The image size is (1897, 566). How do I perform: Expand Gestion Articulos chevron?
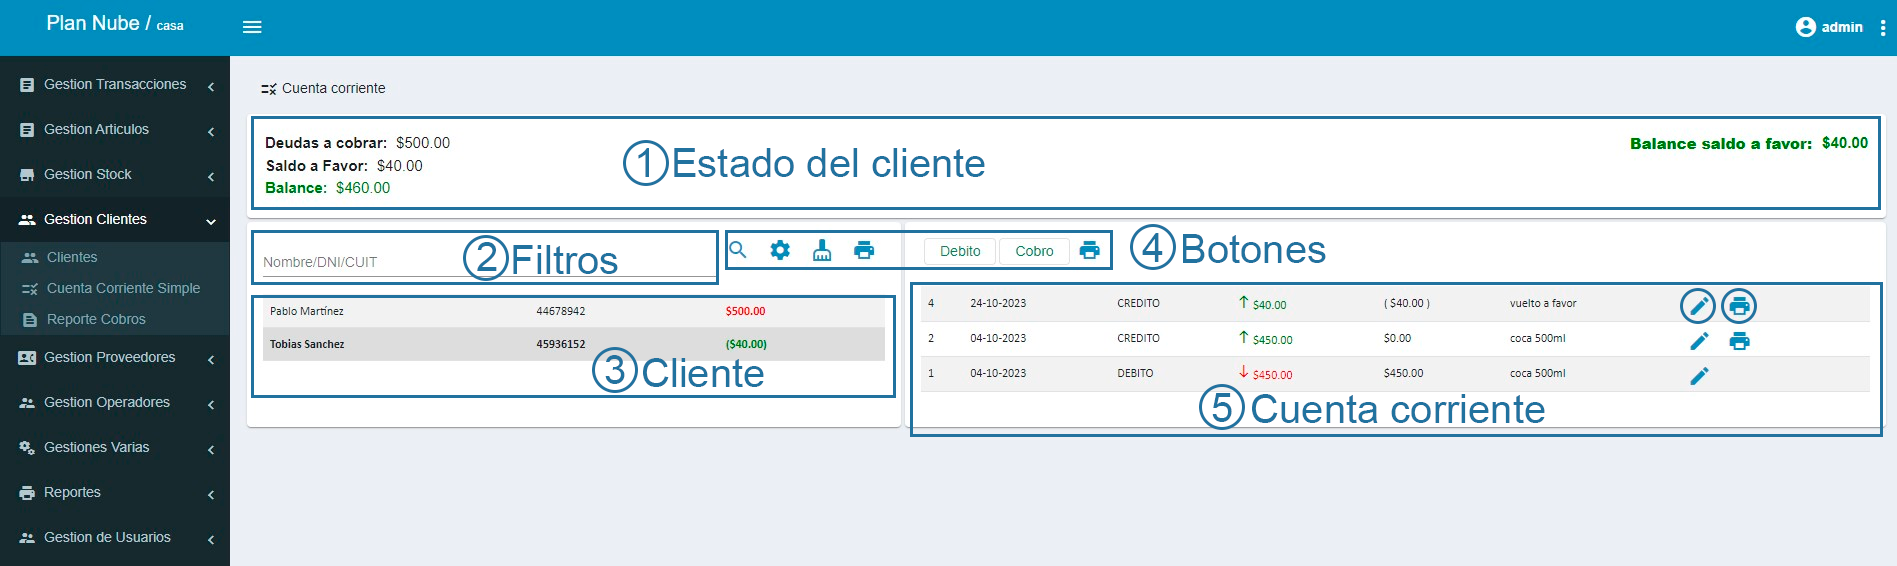click(211, 132)
